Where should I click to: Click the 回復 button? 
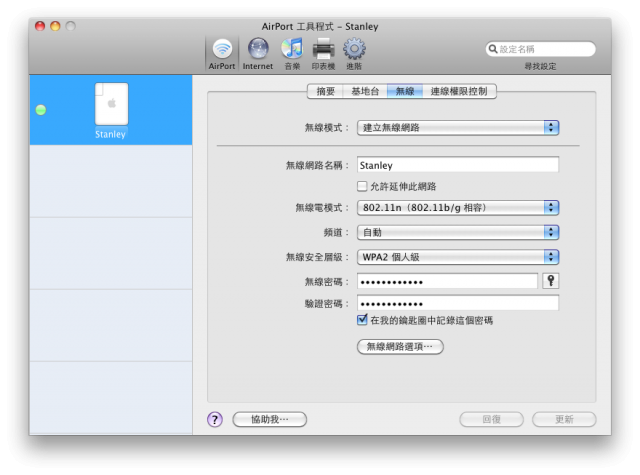491,419
